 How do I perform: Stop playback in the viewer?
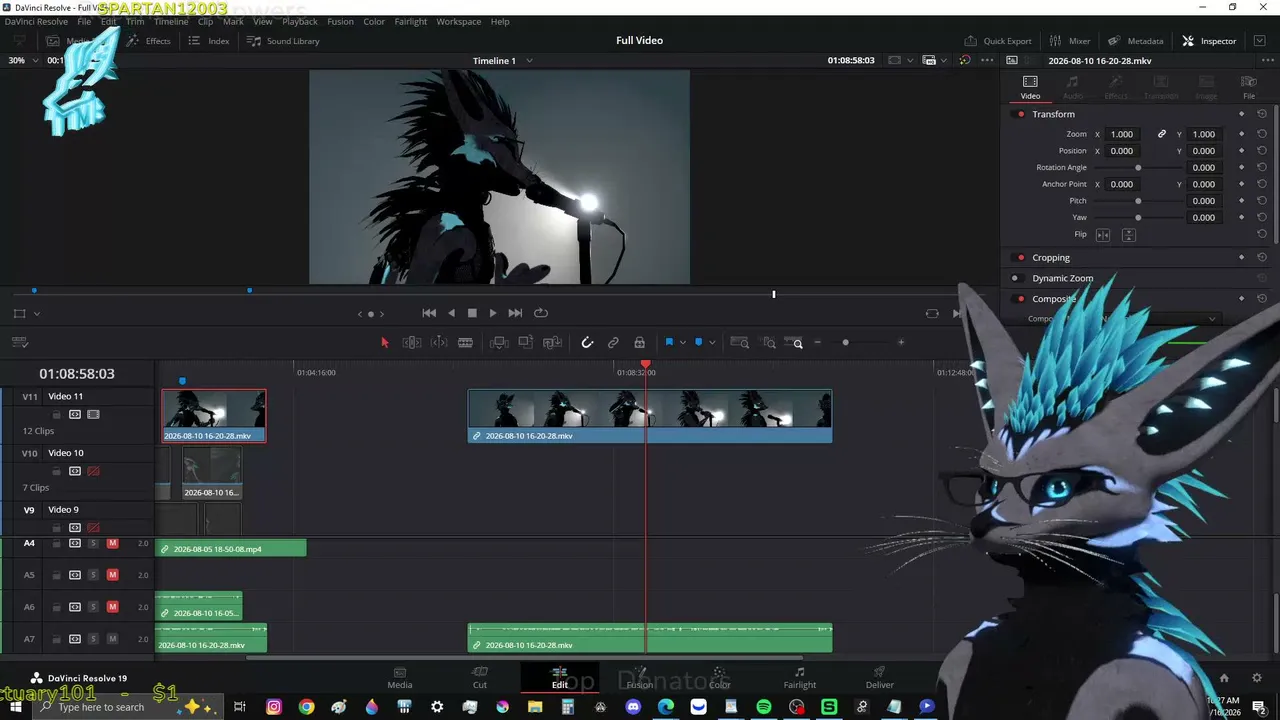coord(472,313)
